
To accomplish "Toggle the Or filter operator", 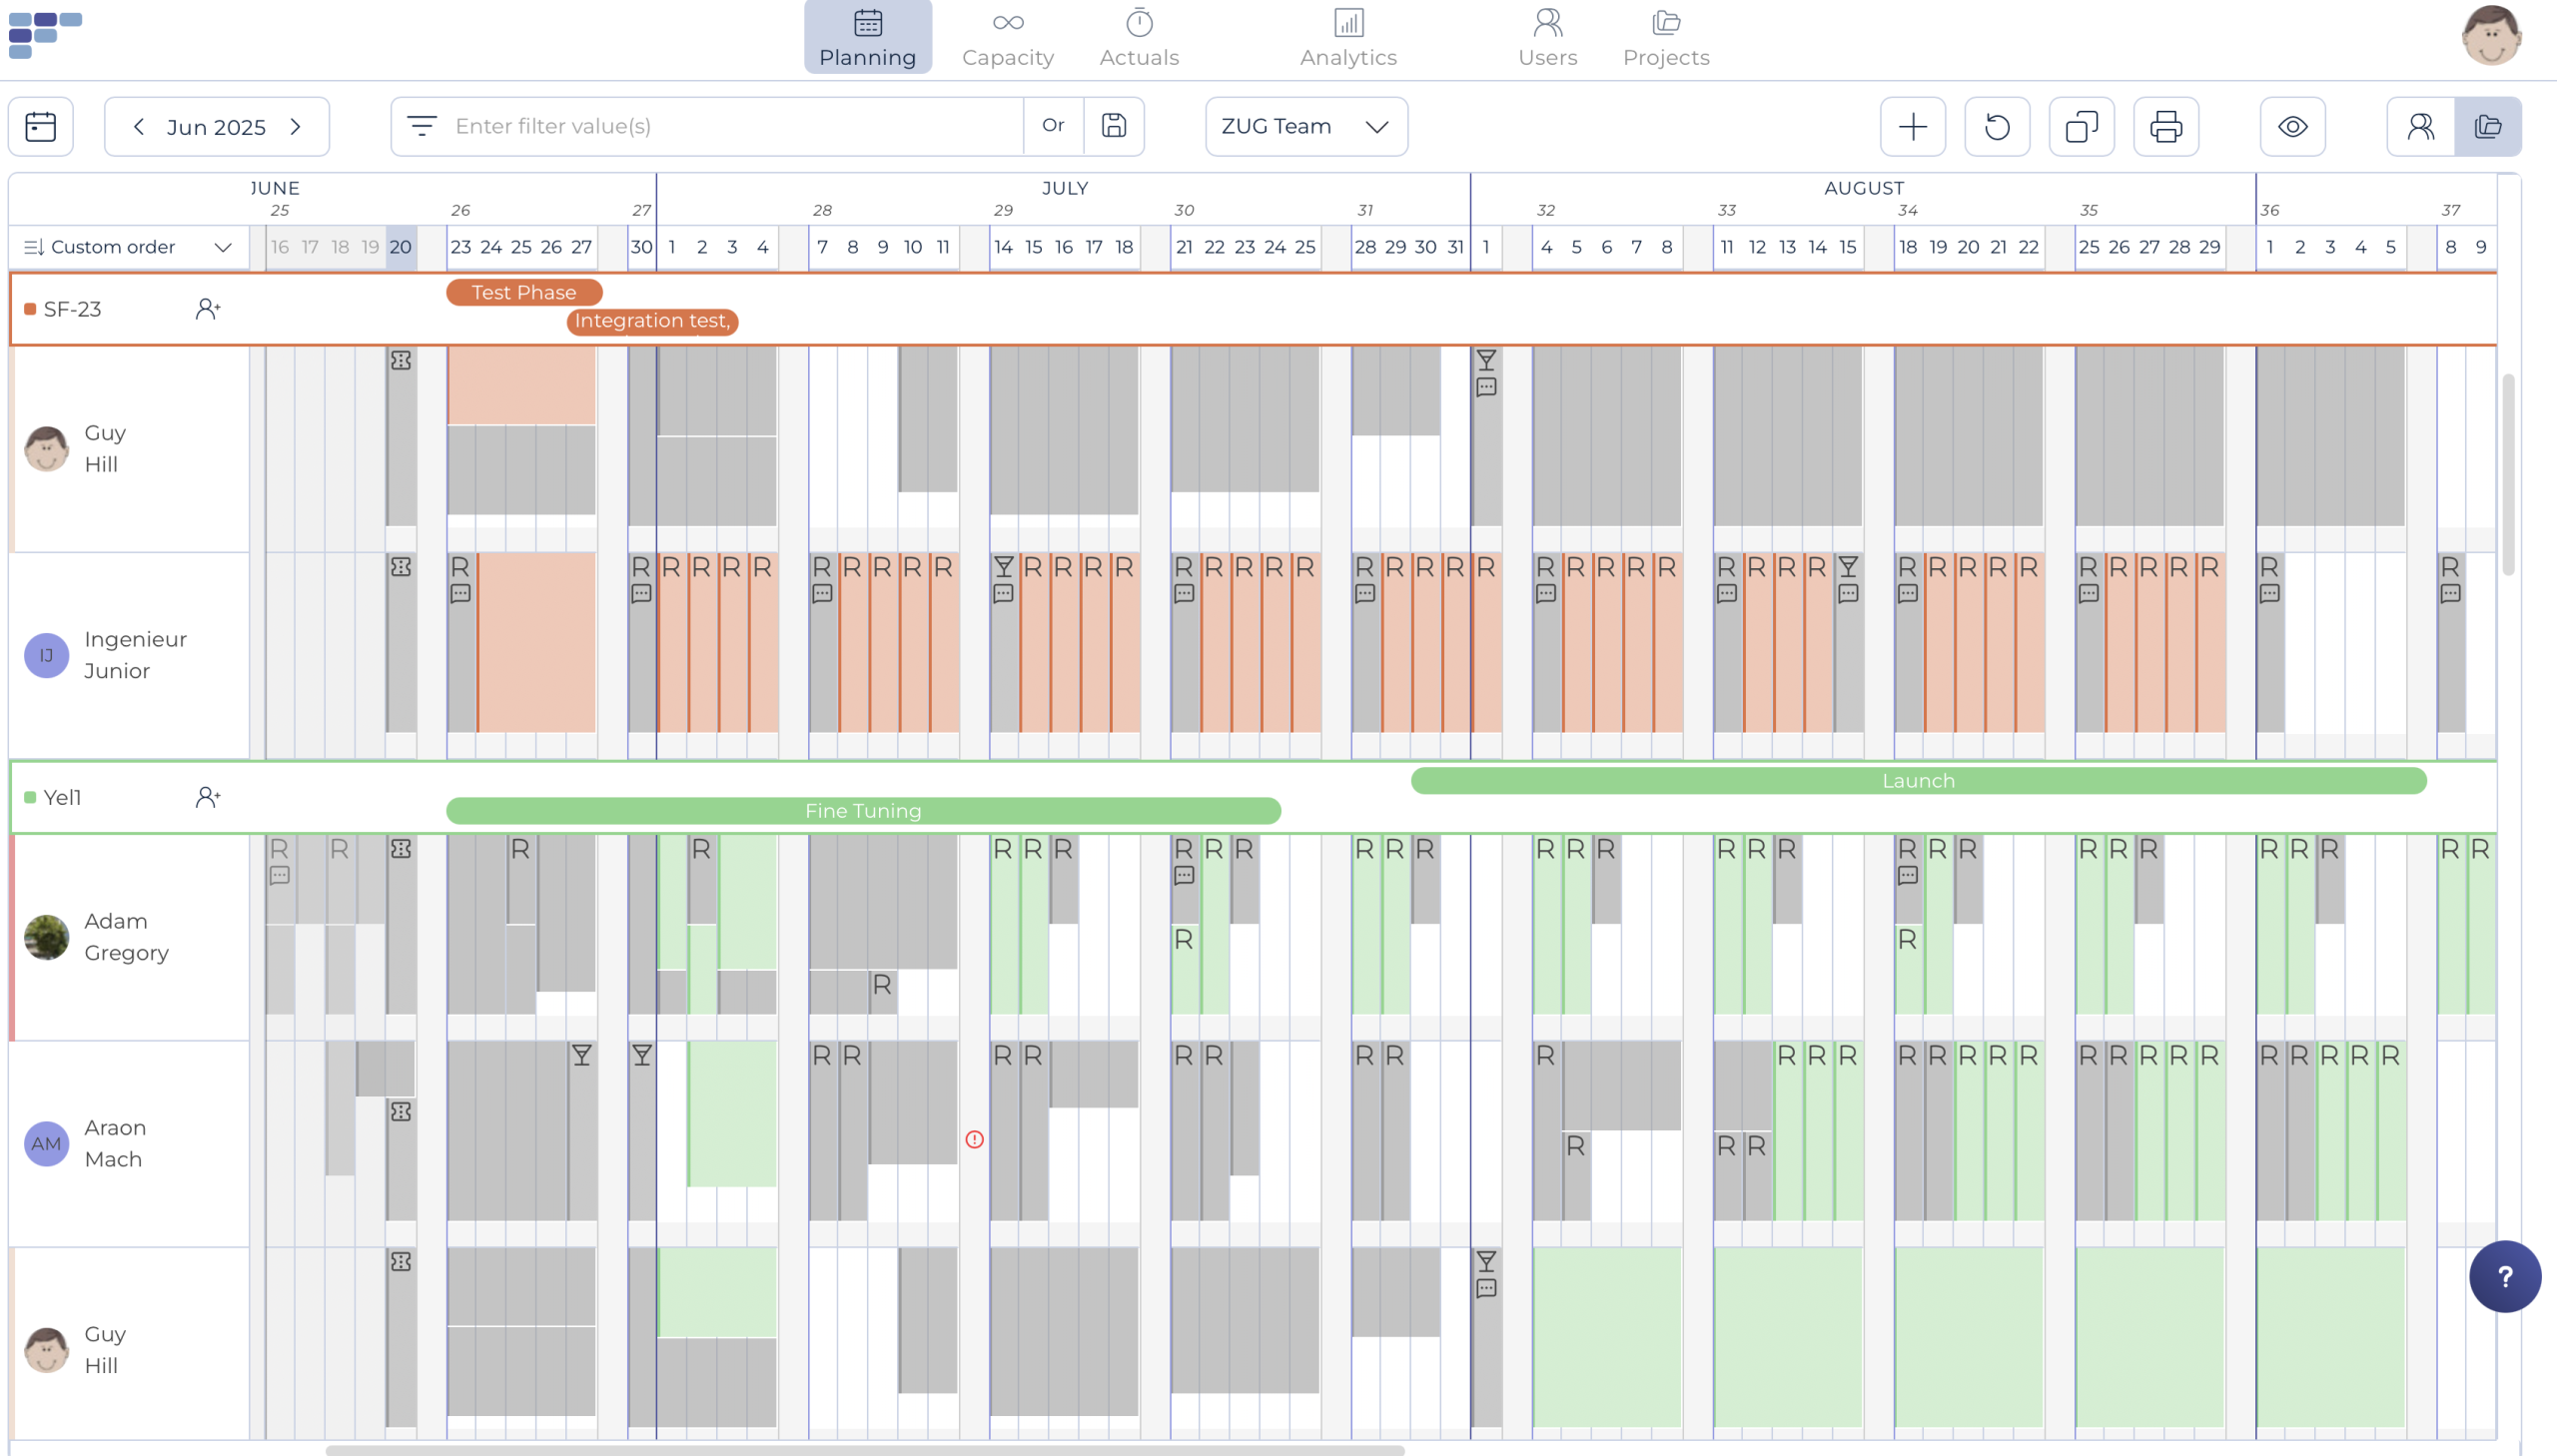I will (1052, 126).
